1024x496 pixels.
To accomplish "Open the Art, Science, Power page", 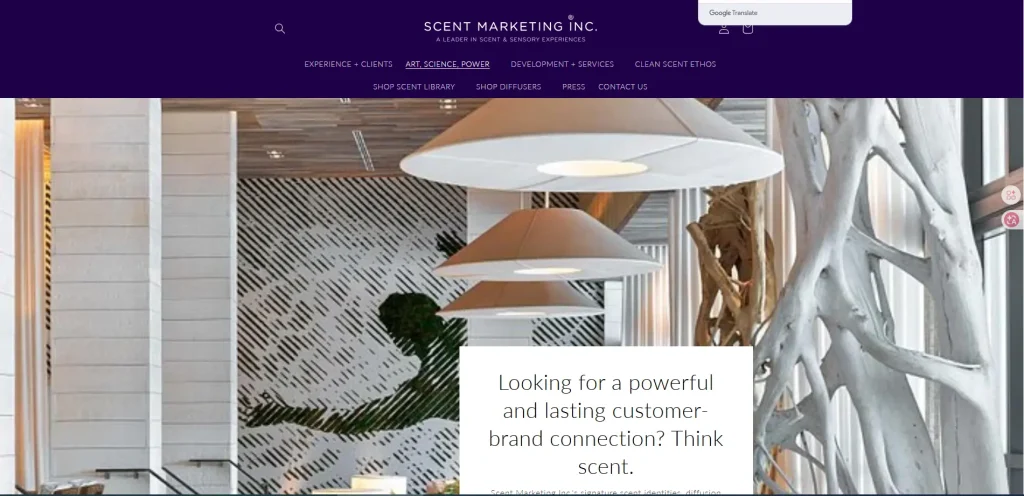I will click(447, 64).
